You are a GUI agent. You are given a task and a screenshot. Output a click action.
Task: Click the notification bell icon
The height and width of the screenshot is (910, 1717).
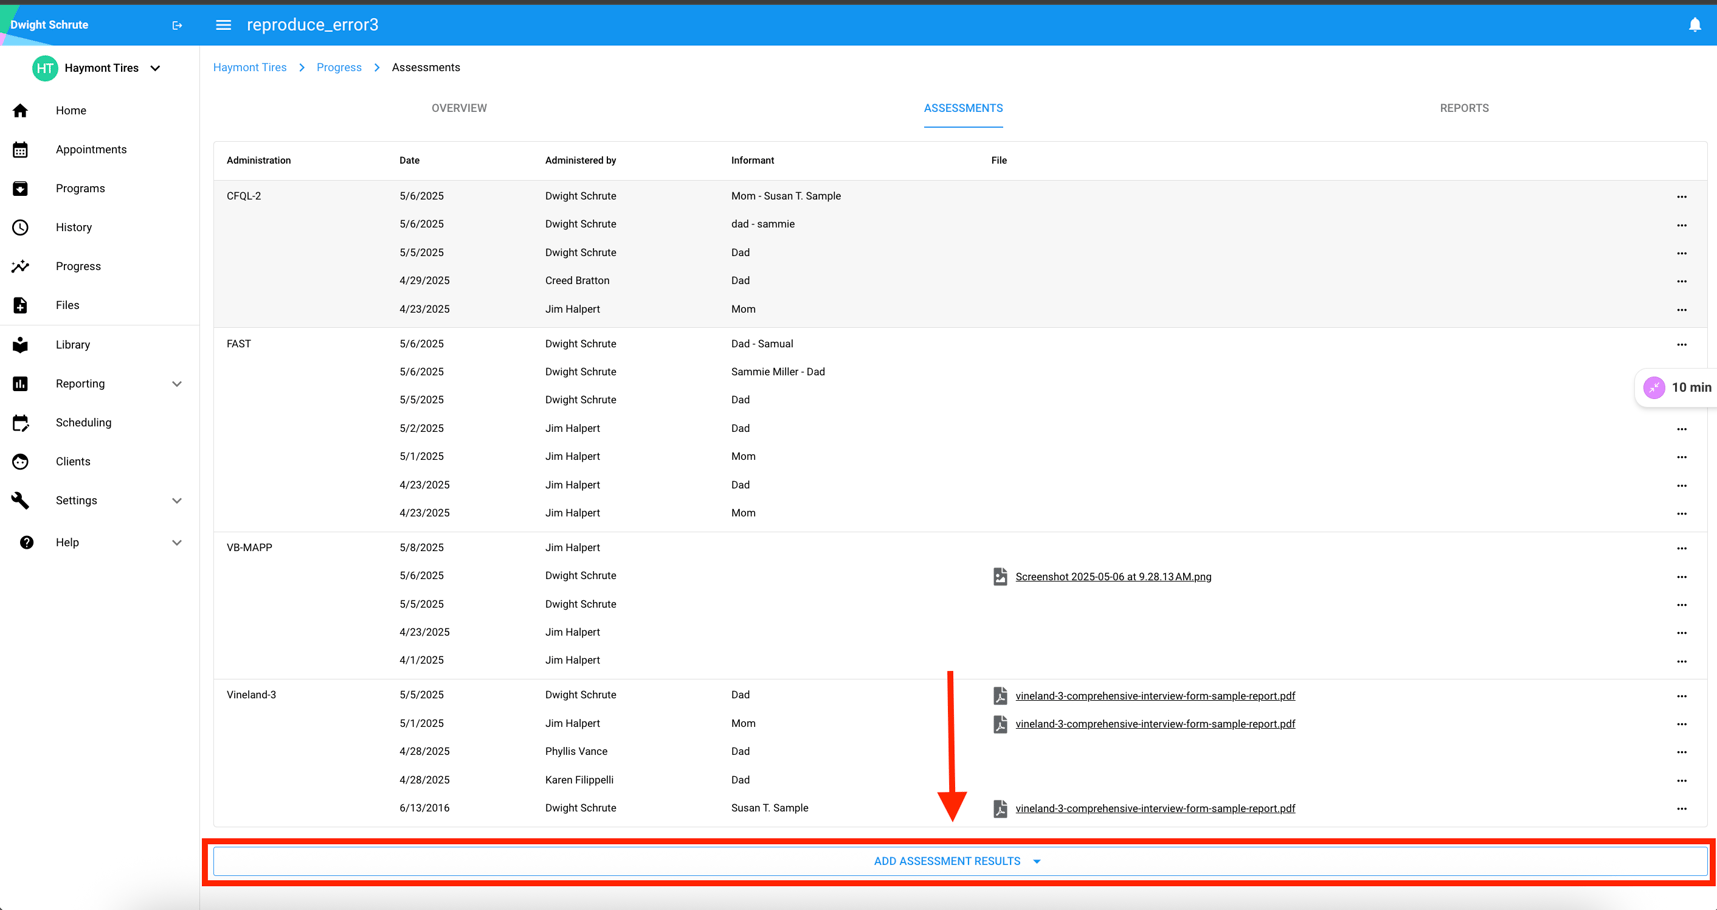(x=1694, y=25)
